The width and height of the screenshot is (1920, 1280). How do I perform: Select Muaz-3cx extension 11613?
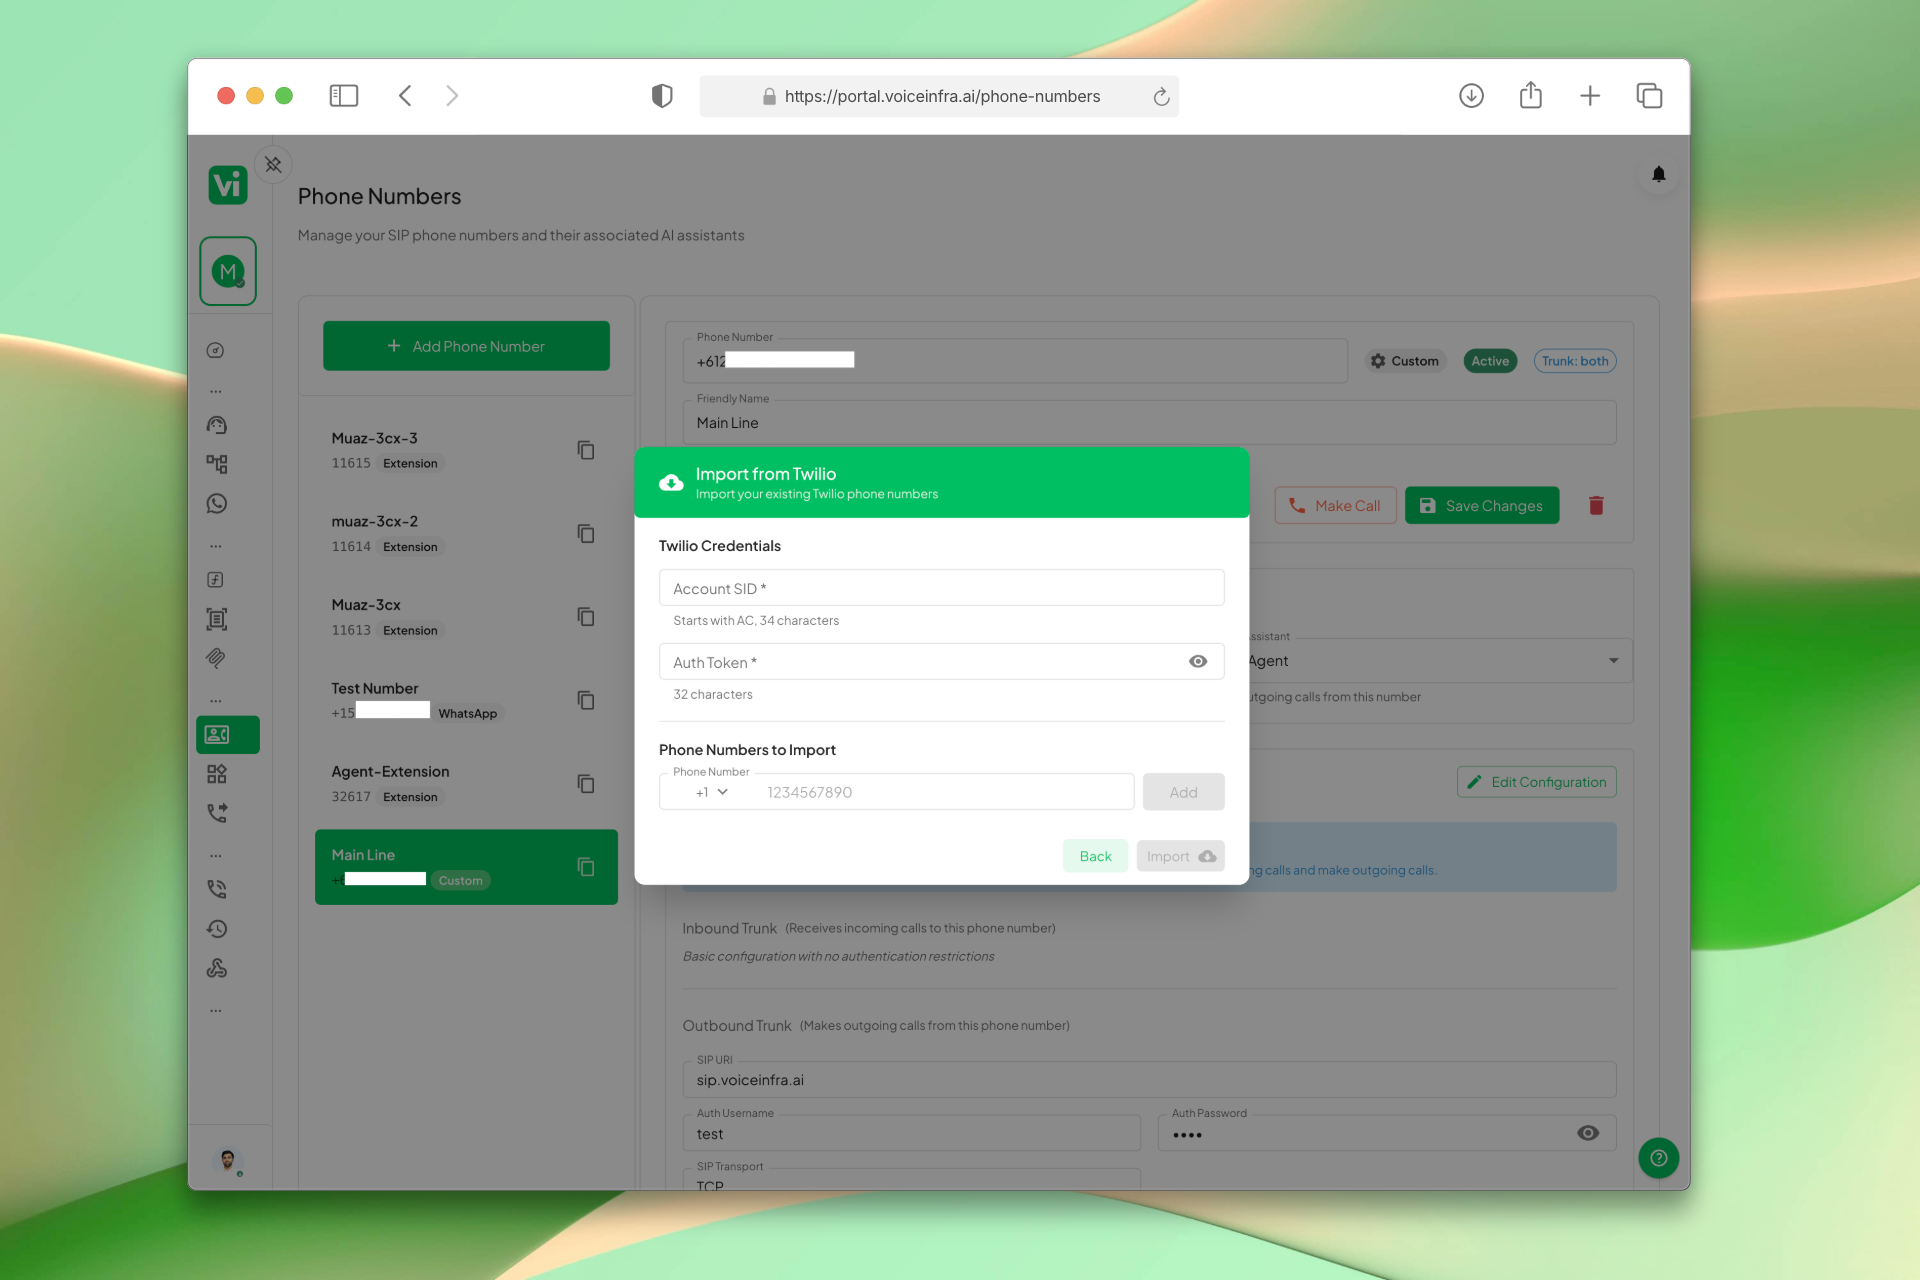tap(466, 617)
